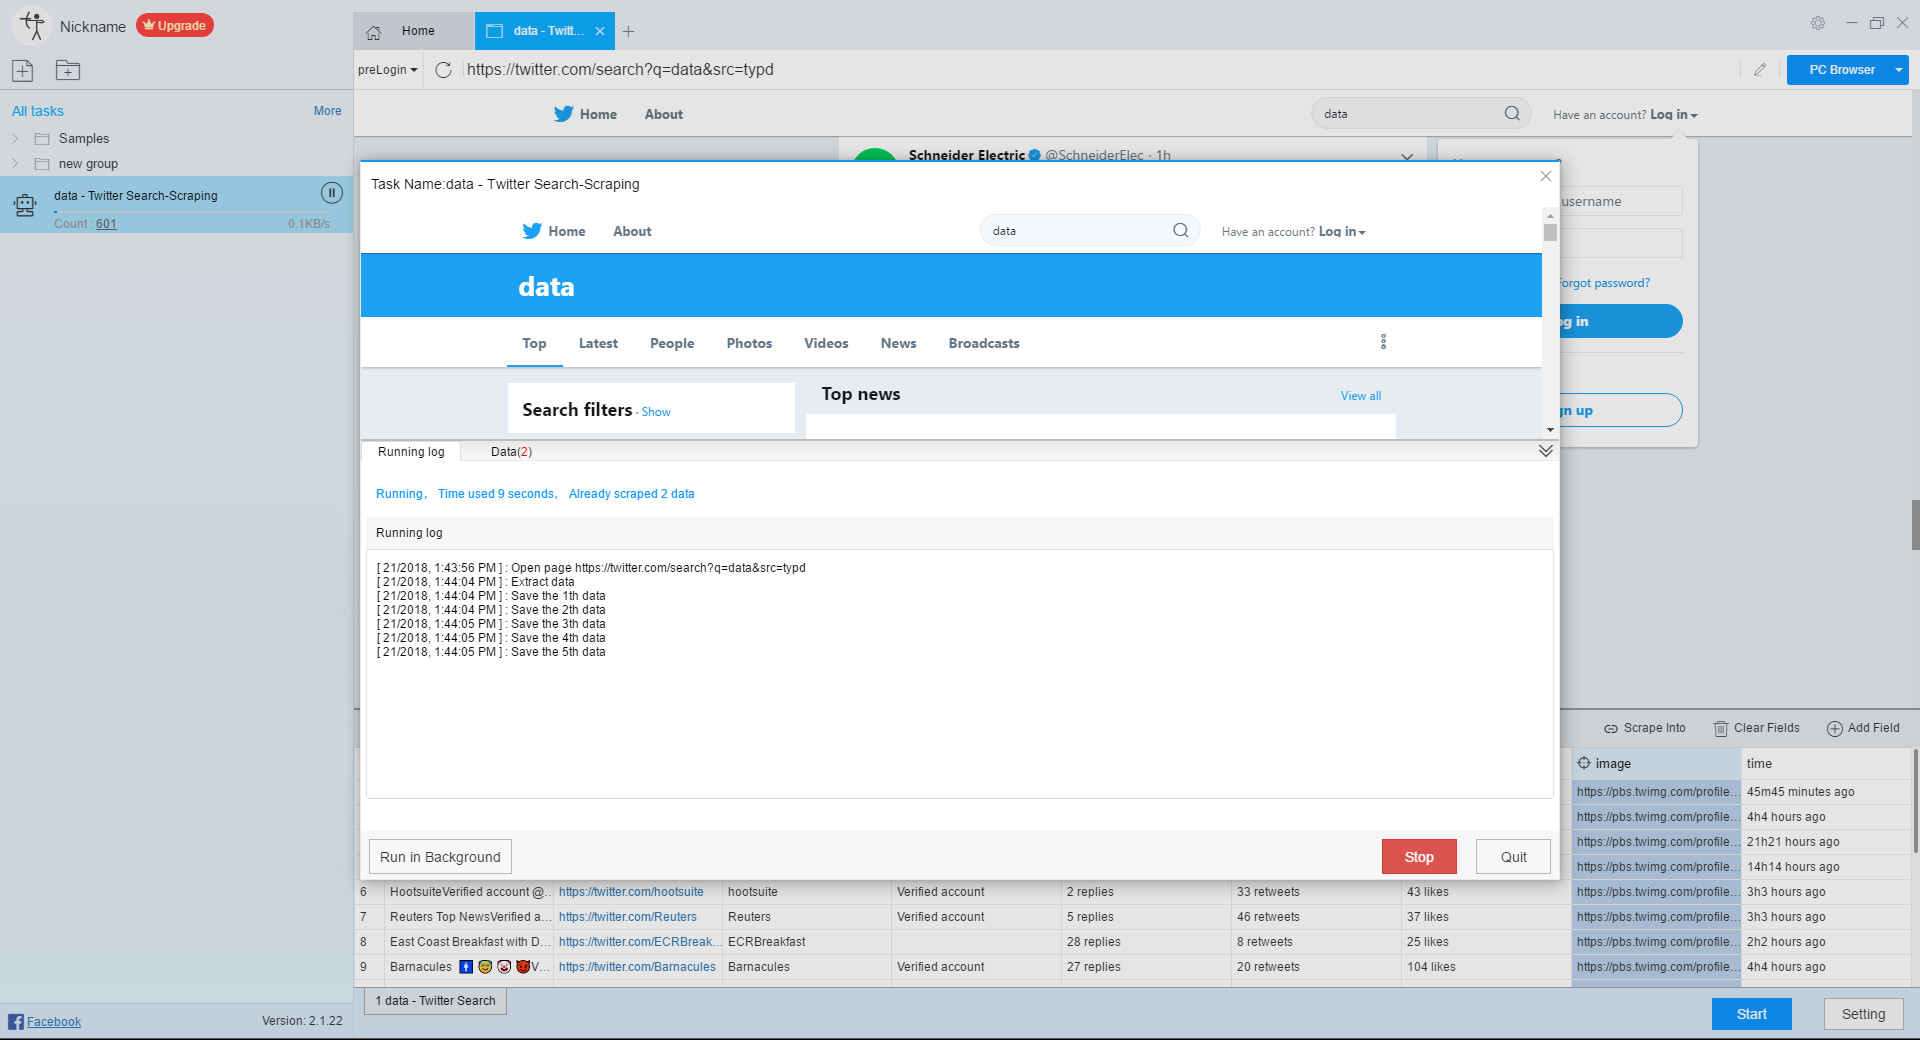Screen dimensions: 1920x1040
Task: Open Log in dropdown in dialog preview
Action: 1342,232
